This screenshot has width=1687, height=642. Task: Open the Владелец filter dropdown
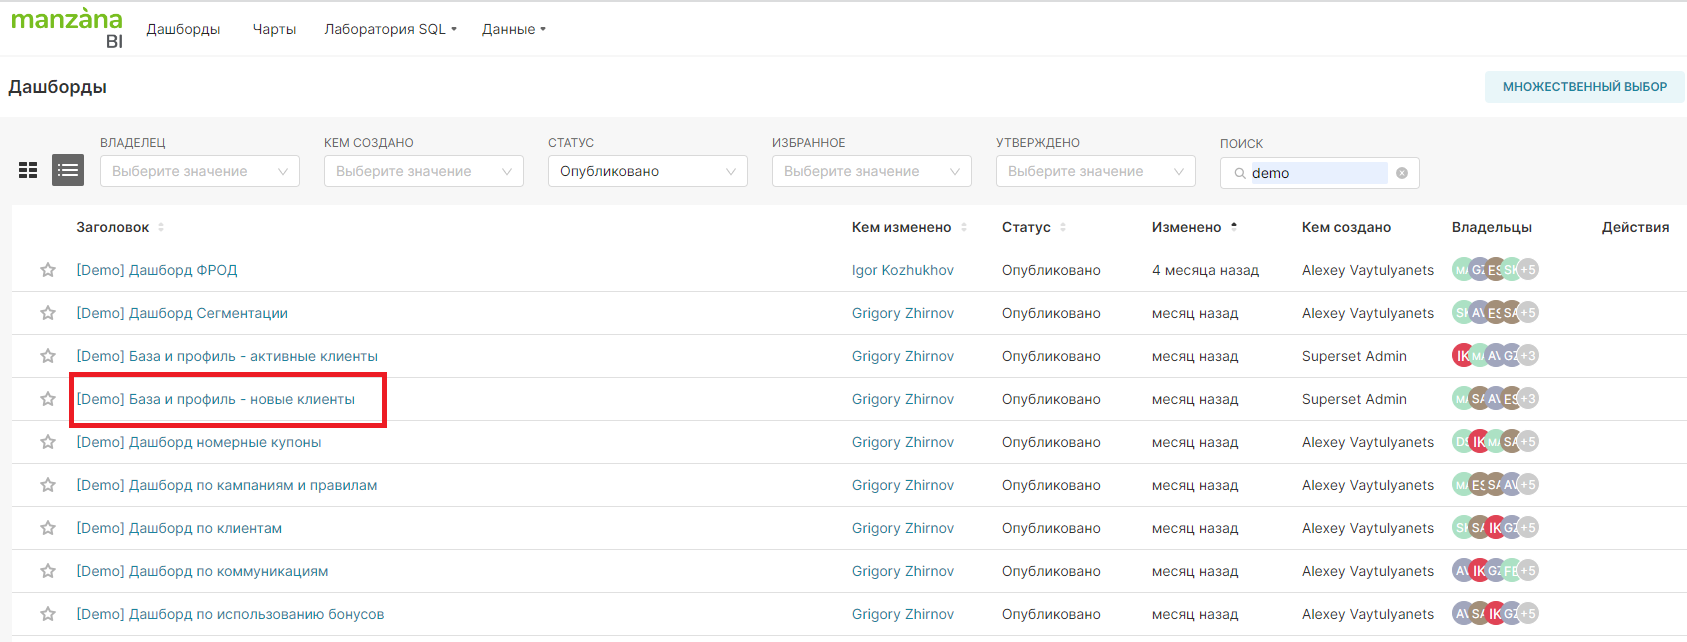click(199, 171)
